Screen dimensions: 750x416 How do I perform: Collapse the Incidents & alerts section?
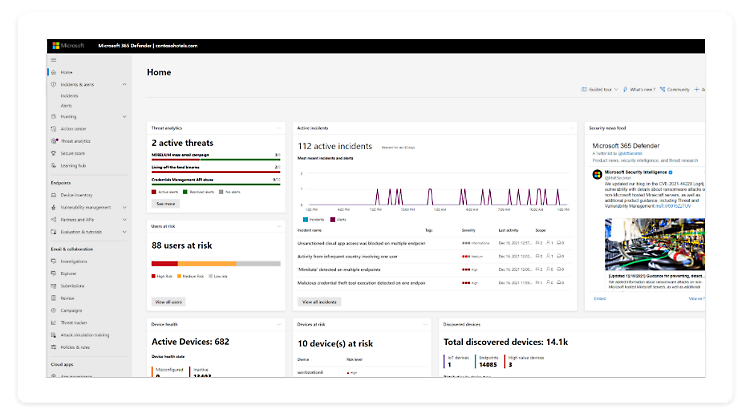click(x=124, y=84)
